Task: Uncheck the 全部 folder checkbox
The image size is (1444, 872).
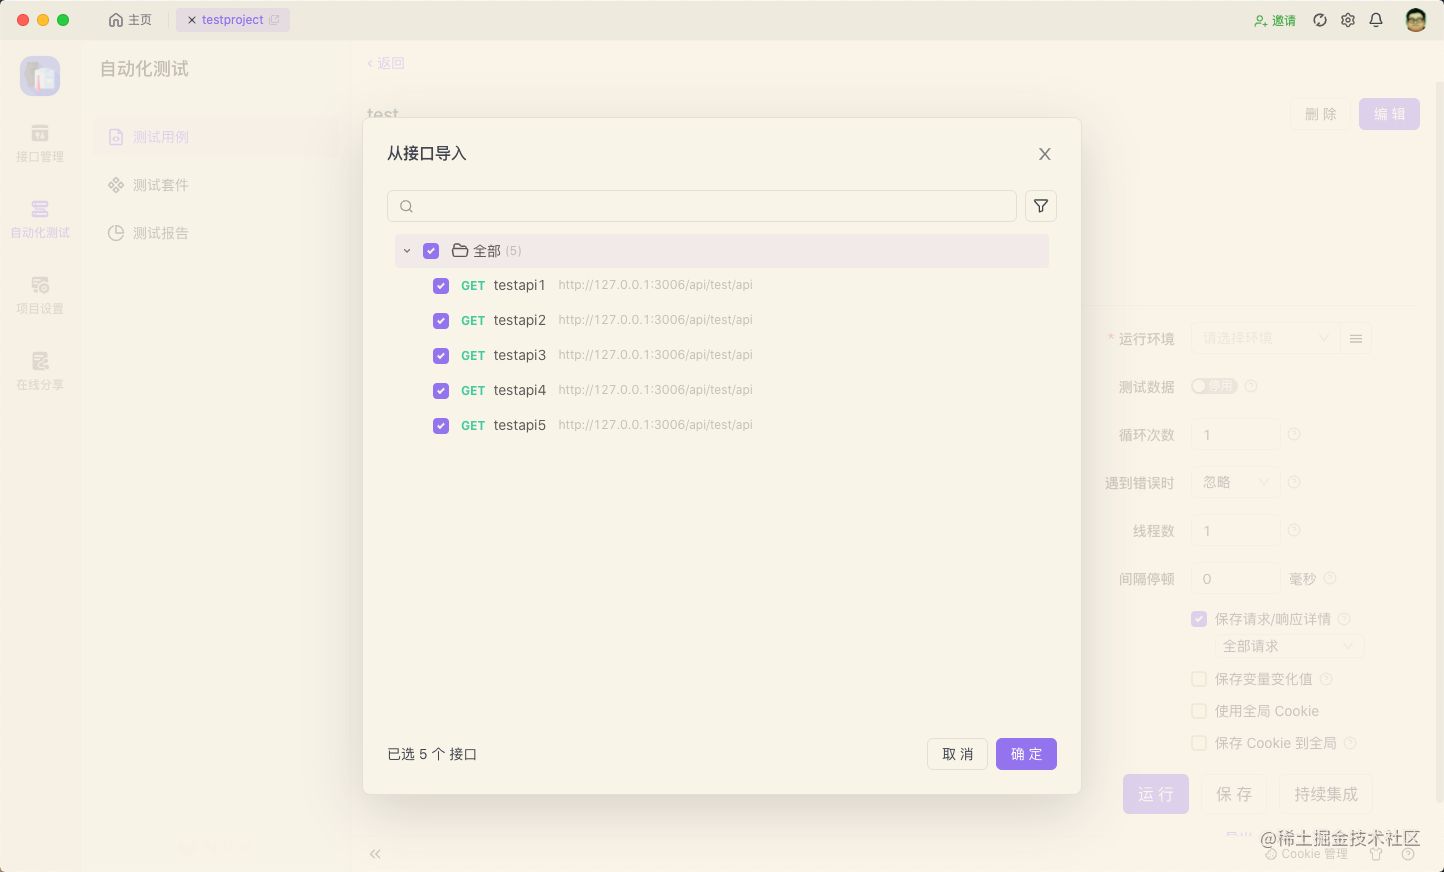Action: 431,251
